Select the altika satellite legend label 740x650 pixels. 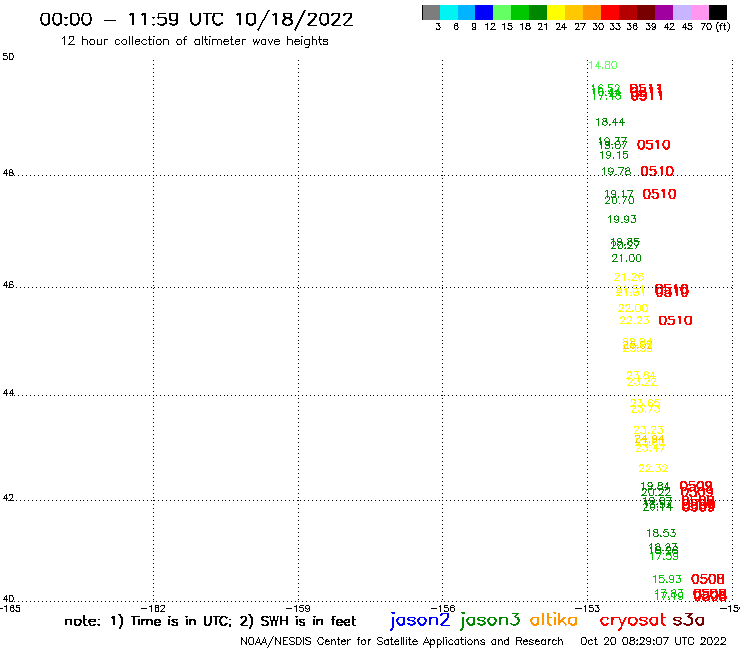point(554,620)
